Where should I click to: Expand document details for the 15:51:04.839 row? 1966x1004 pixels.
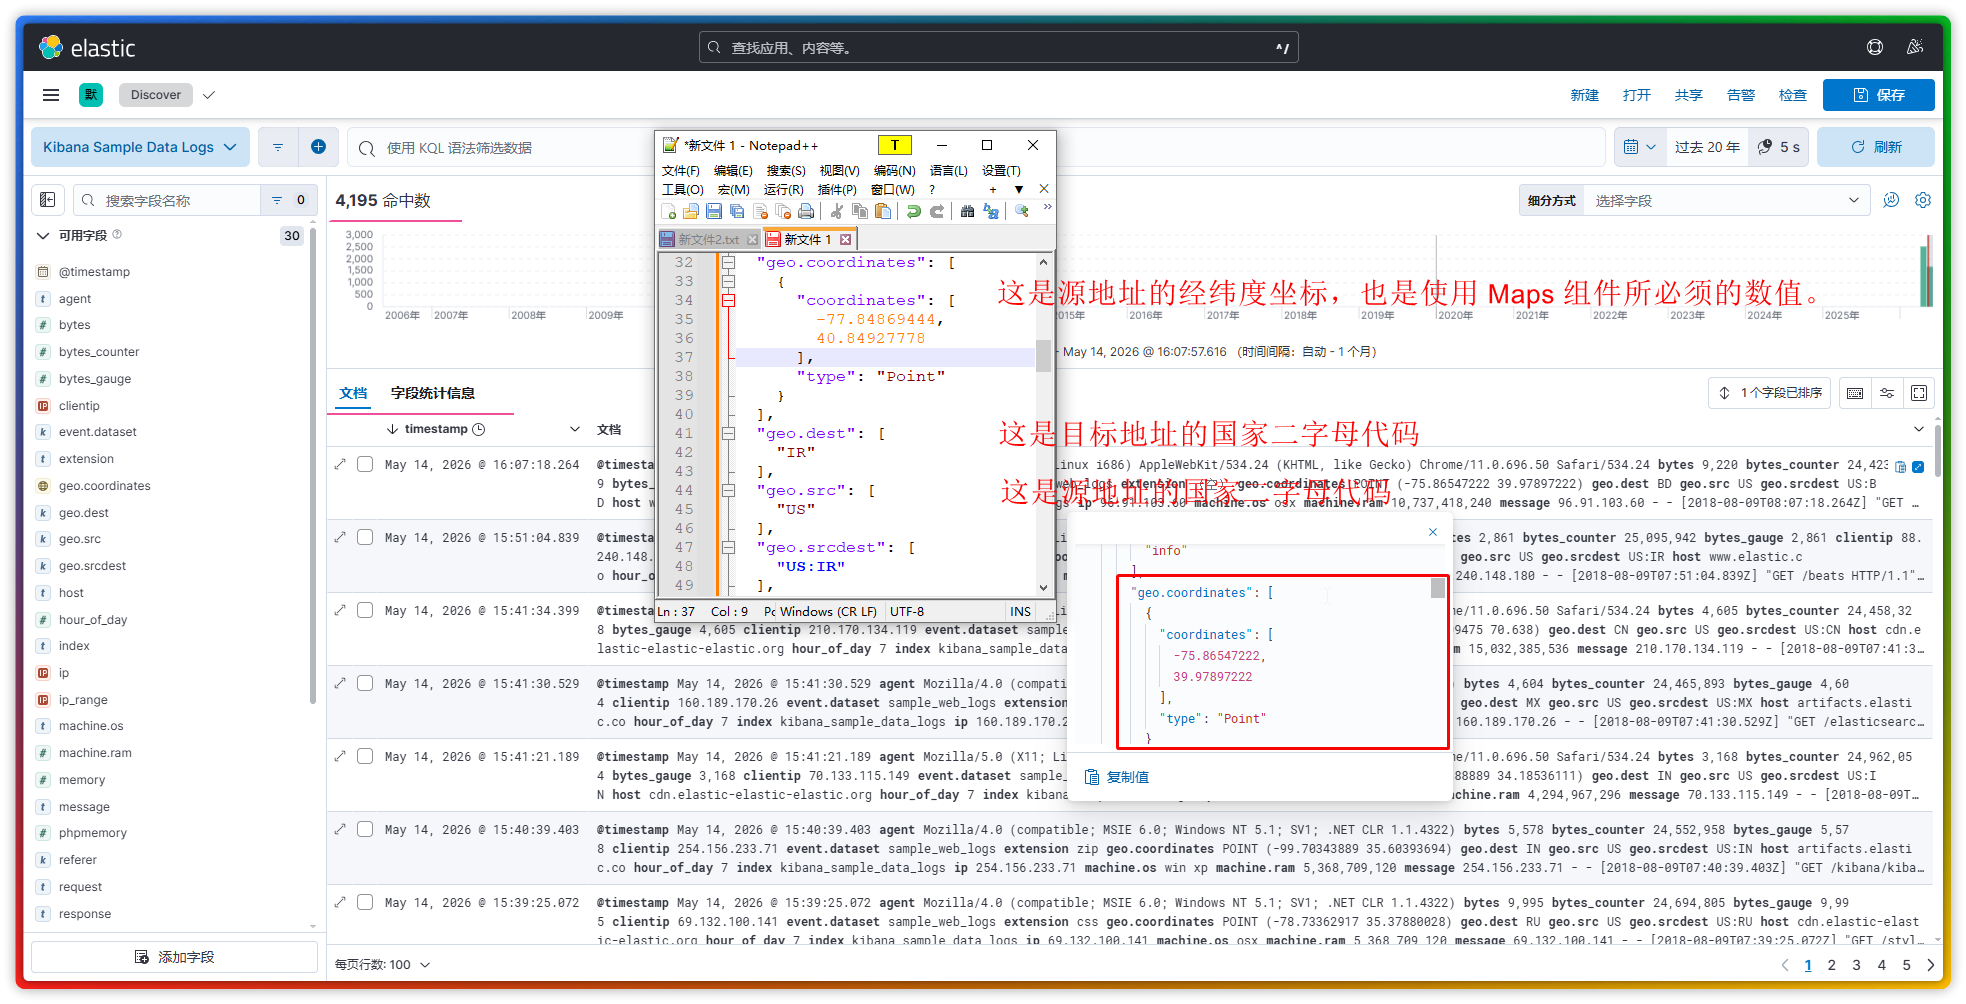pyautogui.click(x=340, y=537)
